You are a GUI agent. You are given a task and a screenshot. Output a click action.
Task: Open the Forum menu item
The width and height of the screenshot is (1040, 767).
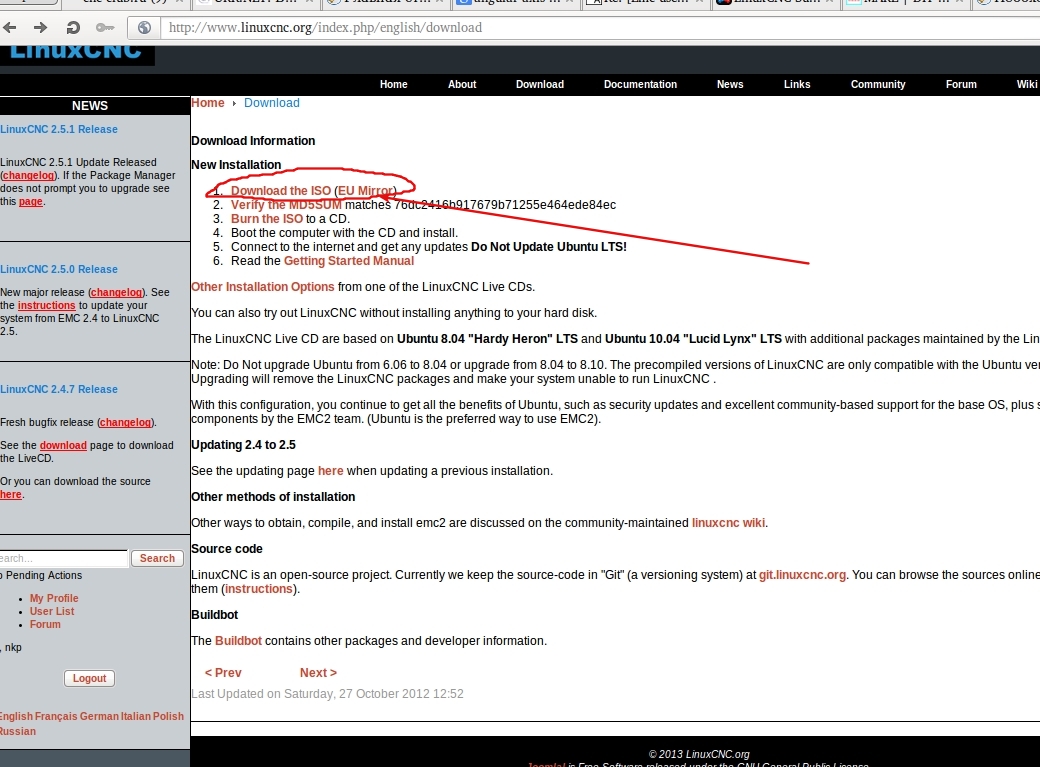(961, 84)
